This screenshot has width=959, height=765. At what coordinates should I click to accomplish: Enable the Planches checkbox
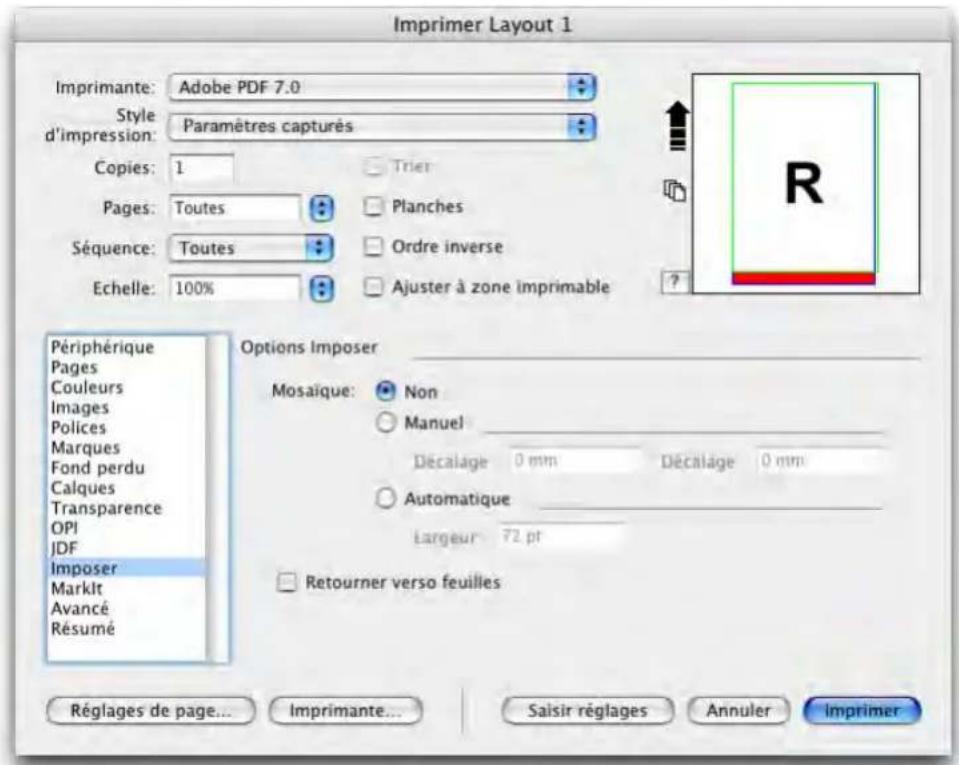(x=373, y=207)
